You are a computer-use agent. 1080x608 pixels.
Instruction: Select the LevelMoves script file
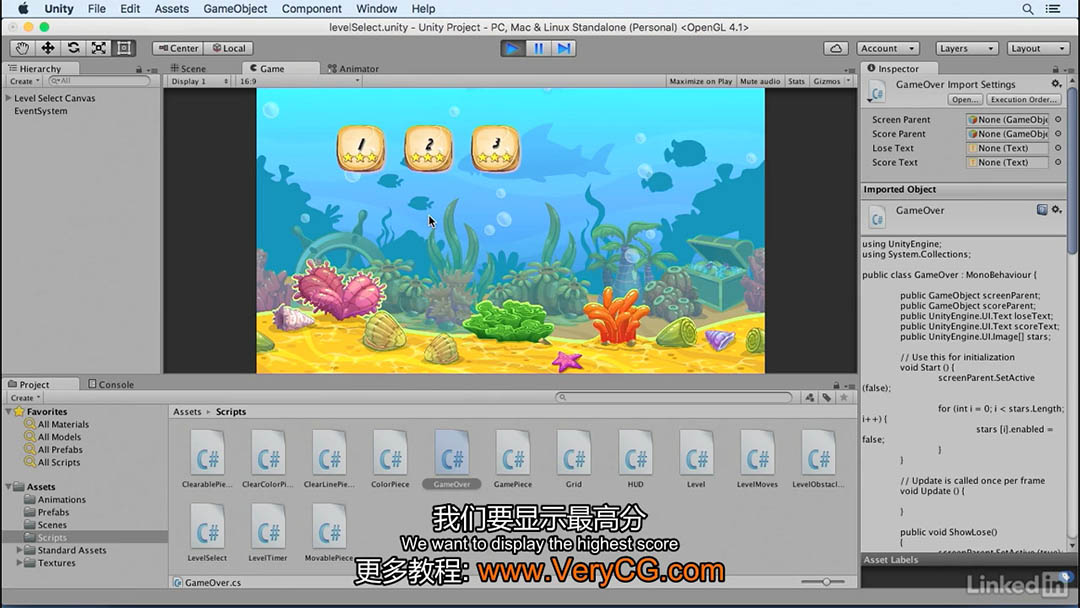pyautogui.click(x=757, y=459)
